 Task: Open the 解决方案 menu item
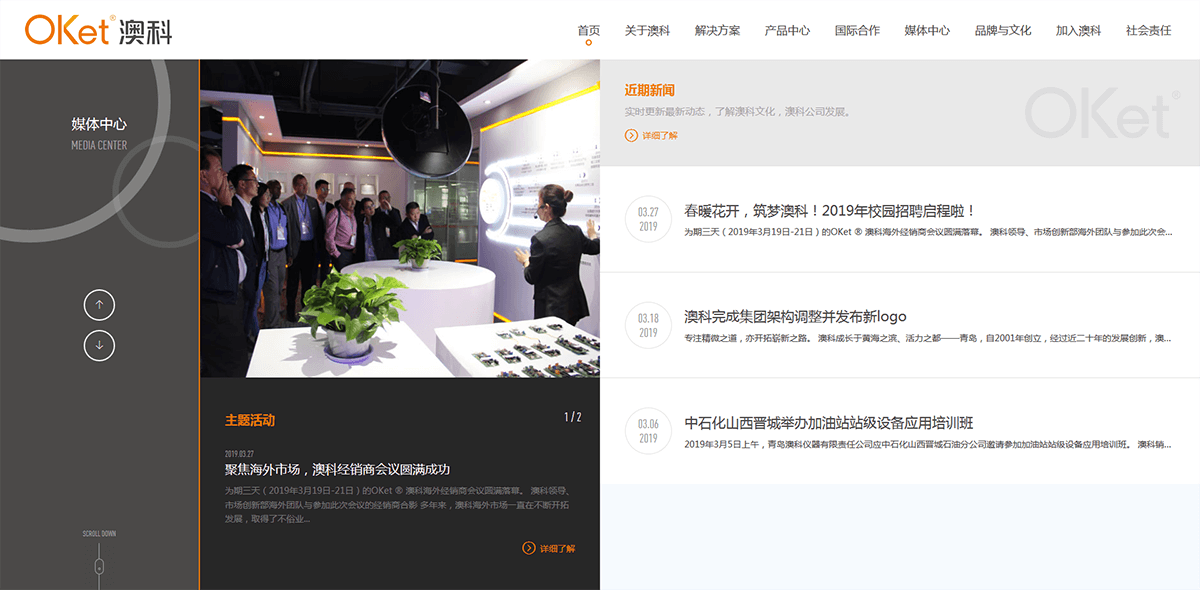coord(717,31)
